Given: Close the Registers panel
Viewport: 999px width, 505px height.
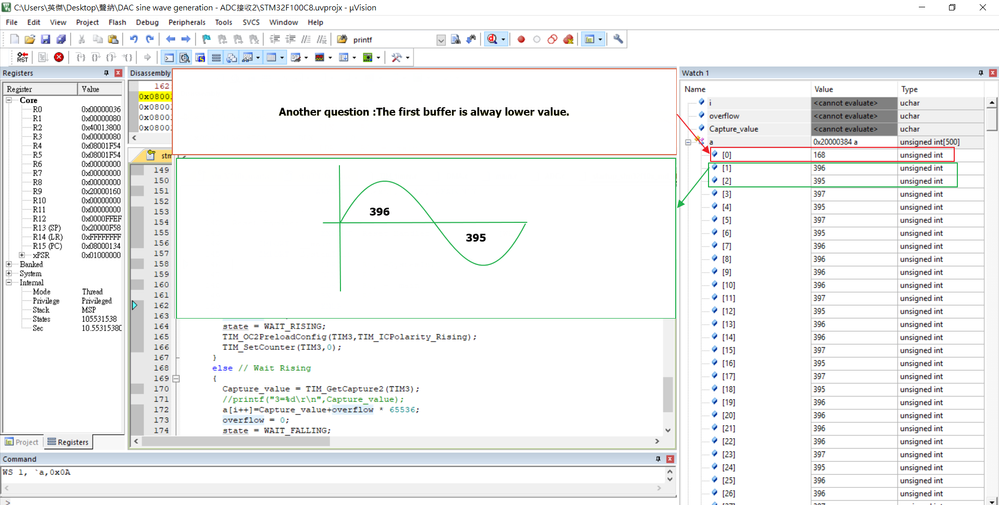Looking at the screenshot, I should point(118,73).
